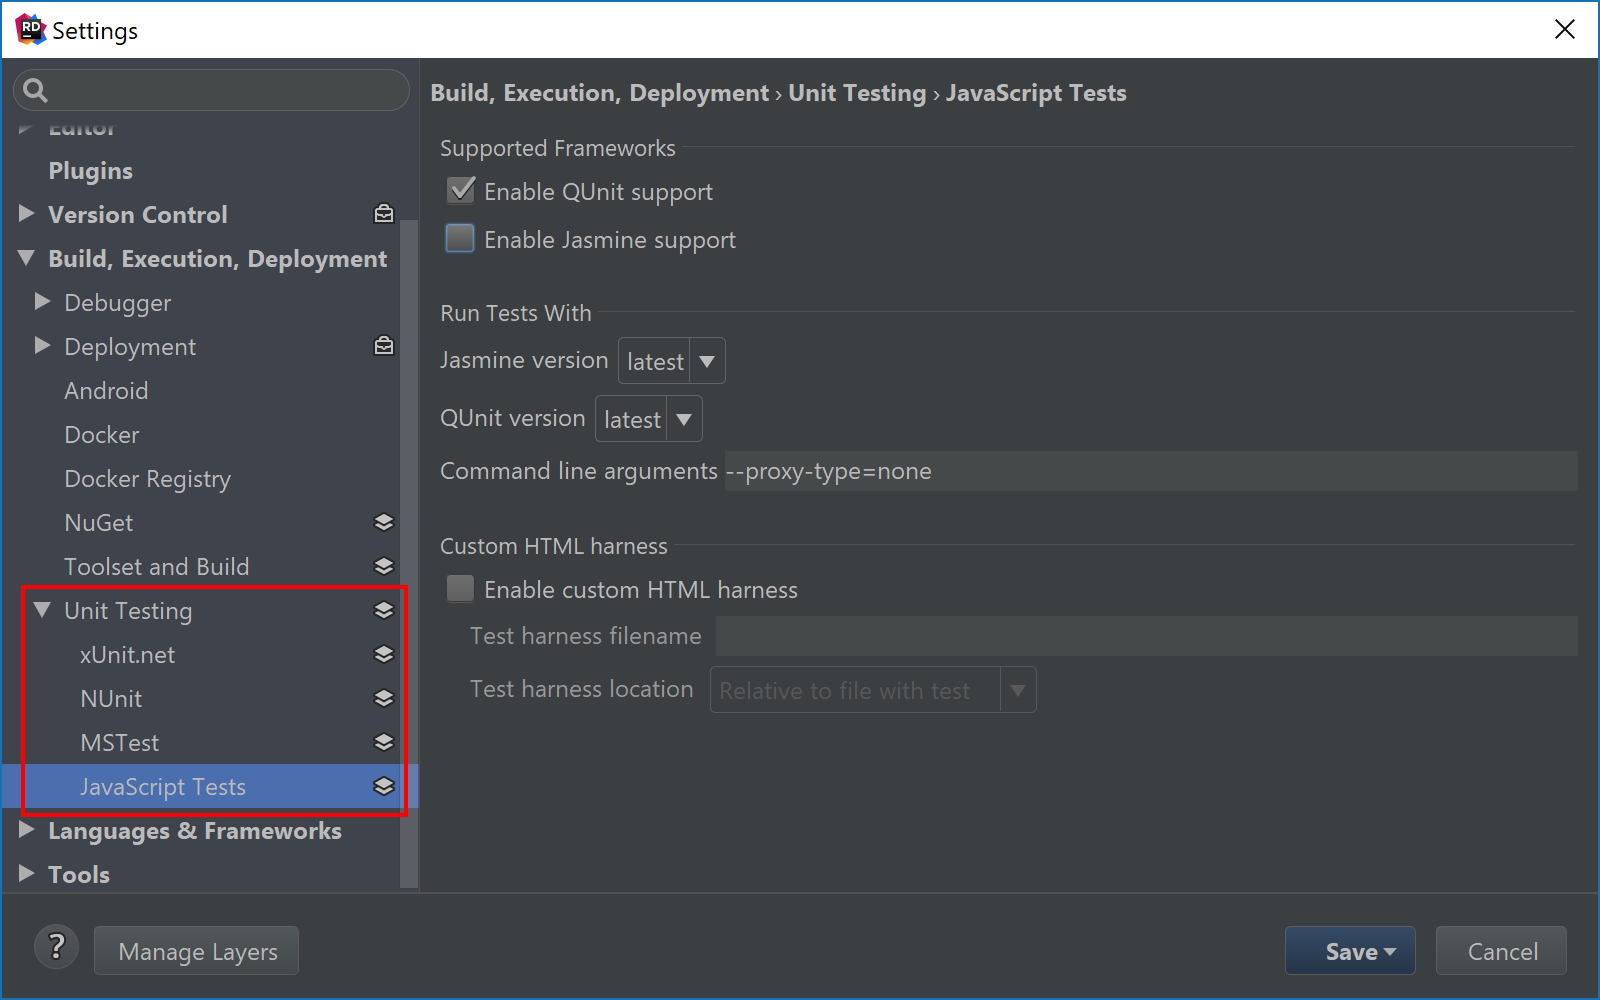Screen dimensions: 1600x1000
Task: Click the Toolset and Build layers icon
Action: 384,566
